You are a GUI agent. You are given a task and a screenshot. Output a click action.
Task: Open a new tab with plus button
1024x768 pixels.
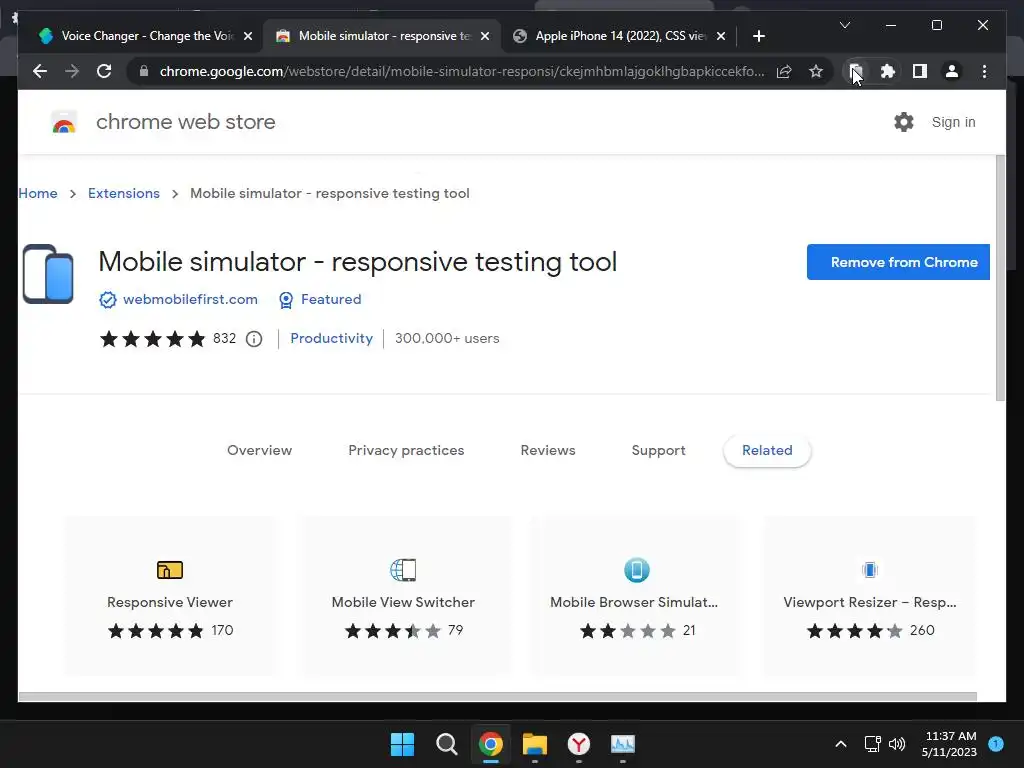[758, 36]
